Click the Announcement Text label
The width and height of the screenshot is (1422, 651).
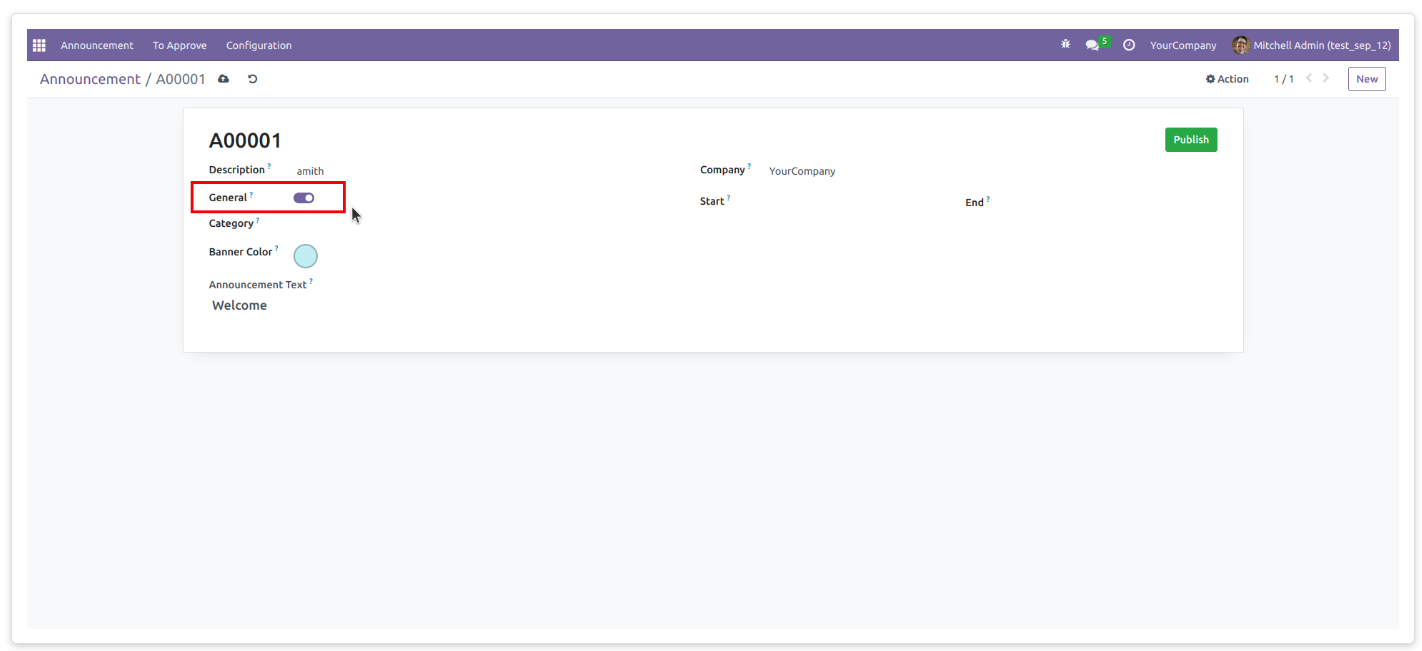[x=258, y=285]
